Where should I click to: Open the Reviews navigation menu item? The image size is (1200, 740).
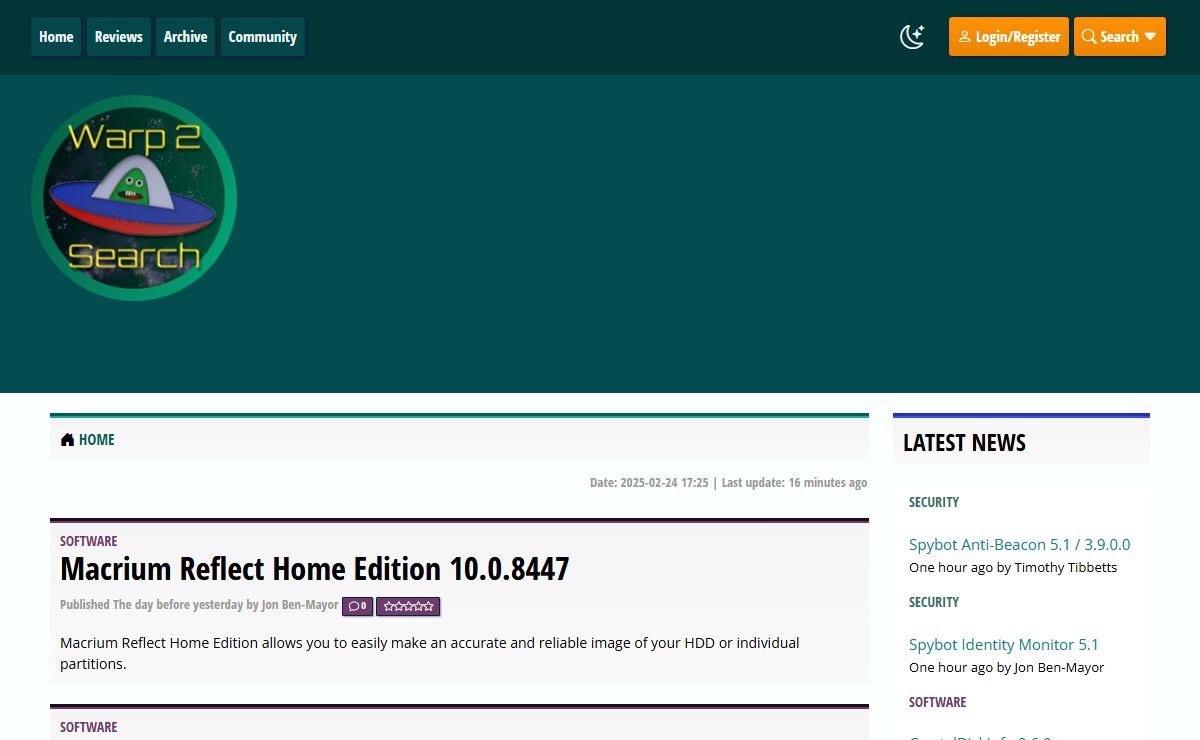[119, 37]
